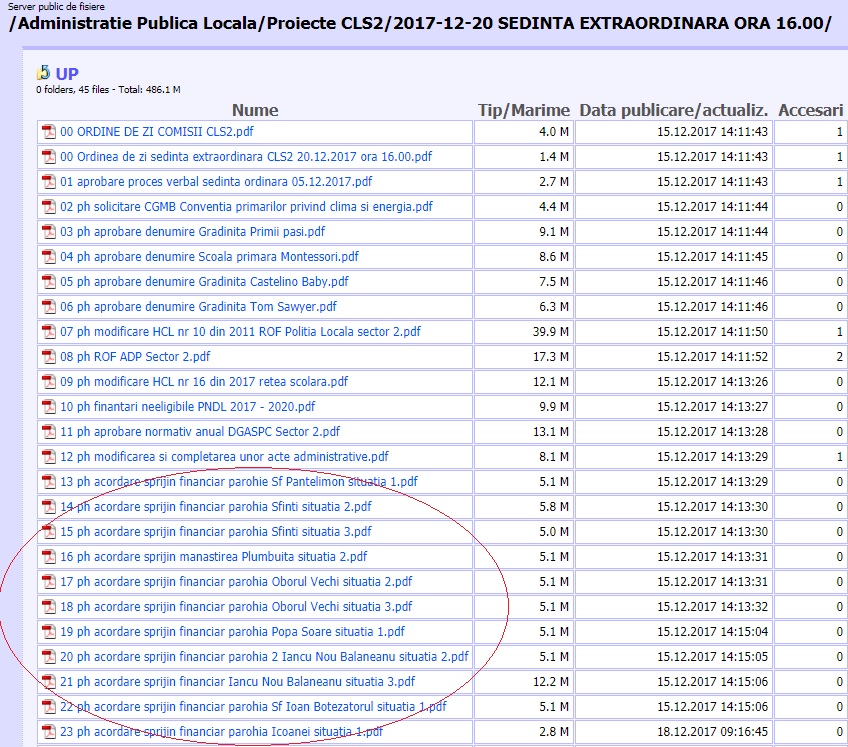
Task: Click PDF icon beside 00 ORDINE DE ZI COMISII
Action: (48, 132)
